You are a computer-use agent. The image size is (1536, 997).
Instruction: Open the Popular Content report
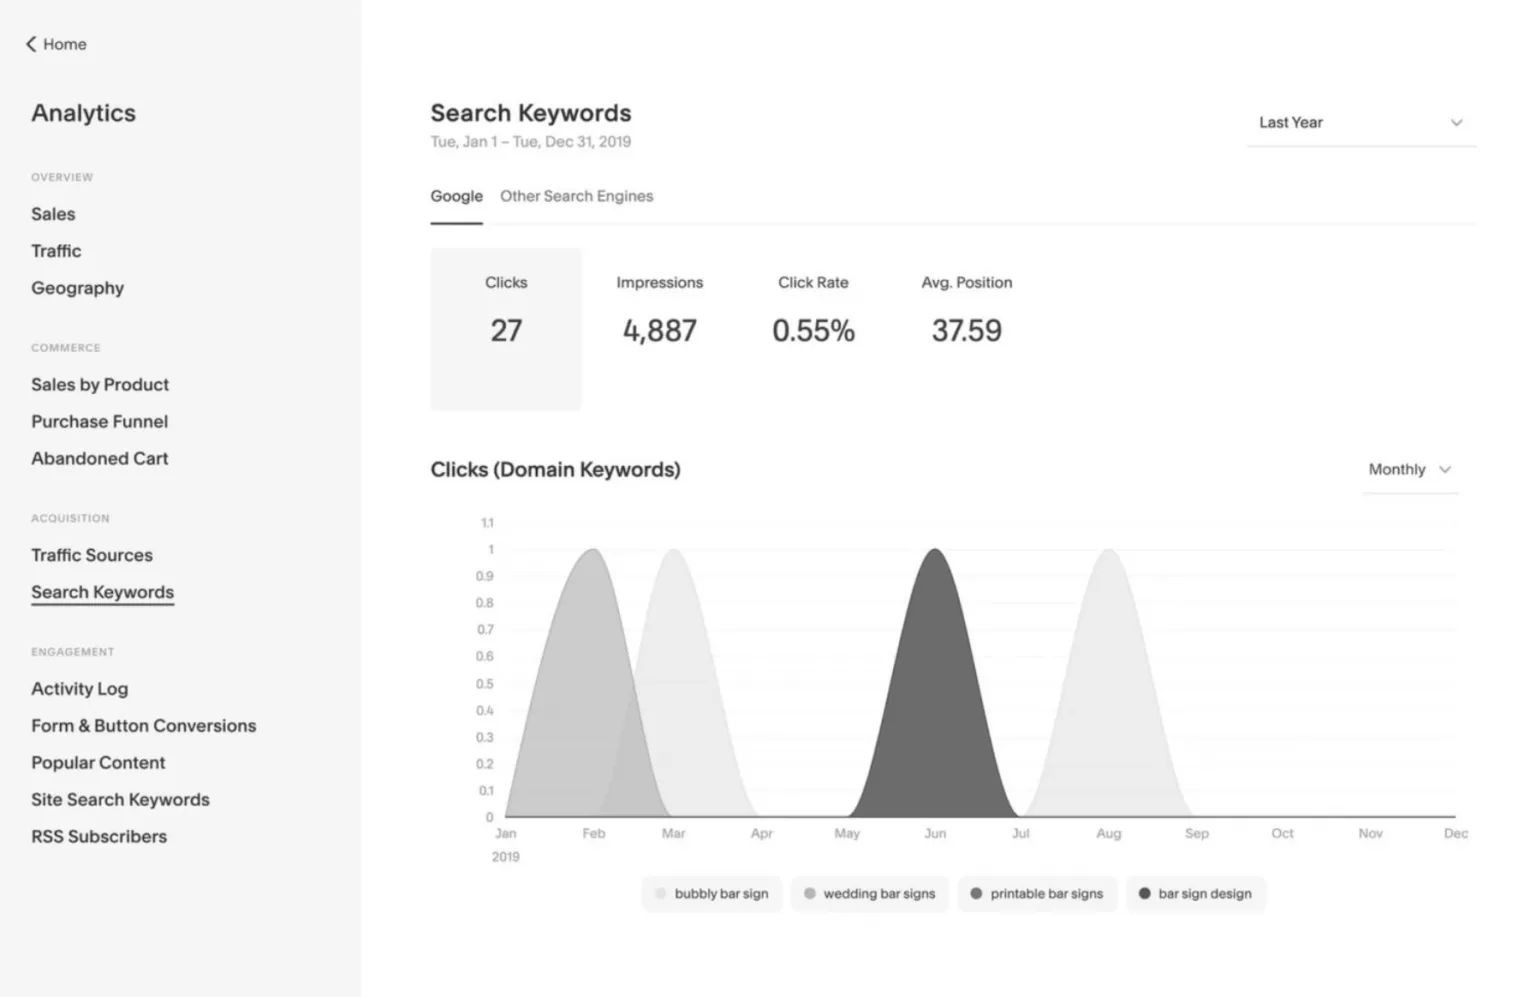(x=98, y=762)
